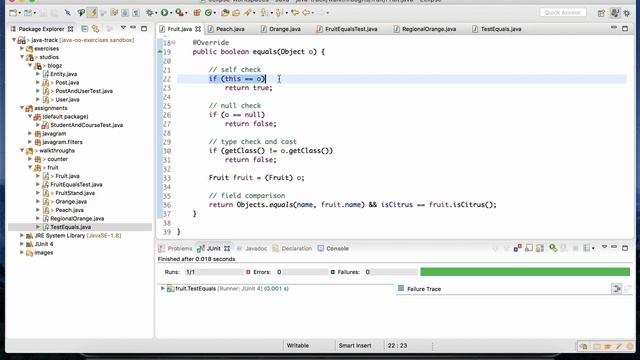The image size is (640, 360).
Task: Click Smart Insert in status bar
Action: pyautogui.click(x=355, y=345)
